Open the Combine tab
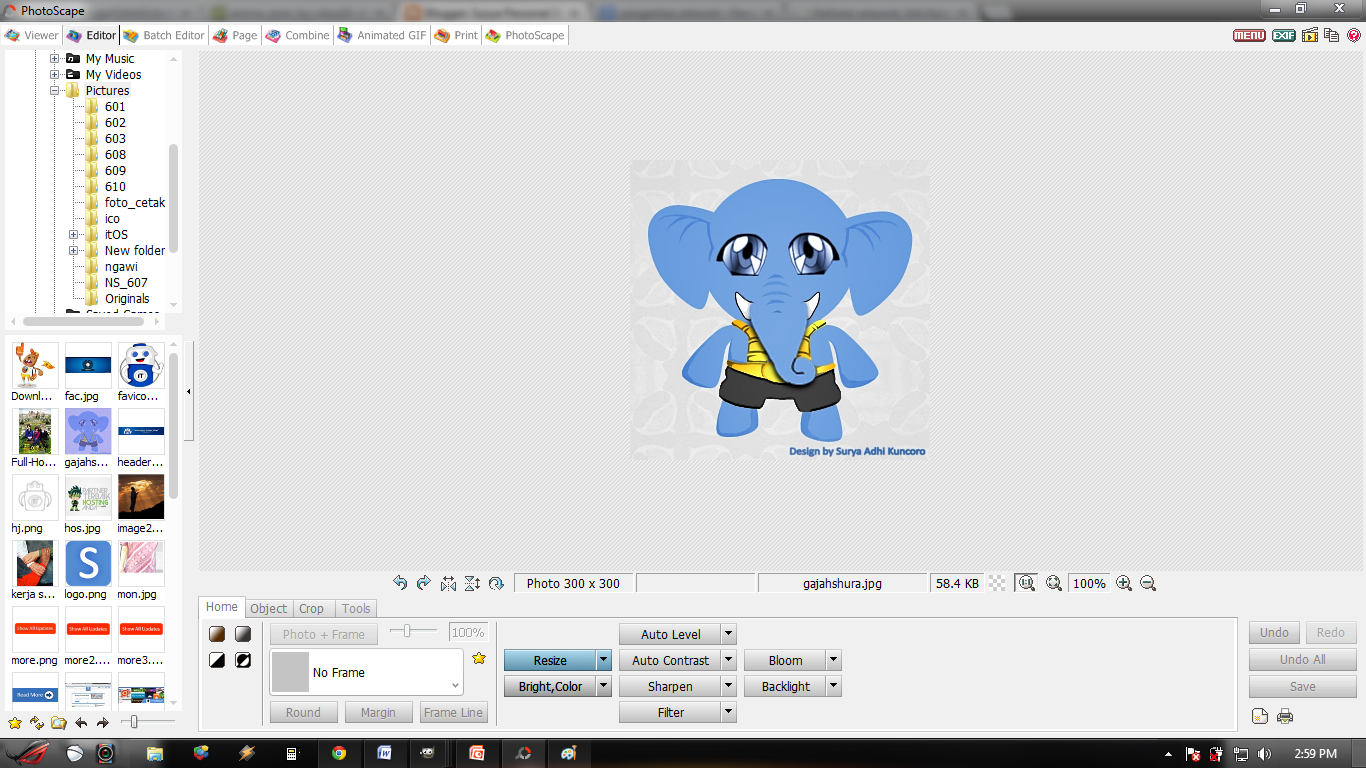Screen dimensions: 1366x768 pos(298,35)
